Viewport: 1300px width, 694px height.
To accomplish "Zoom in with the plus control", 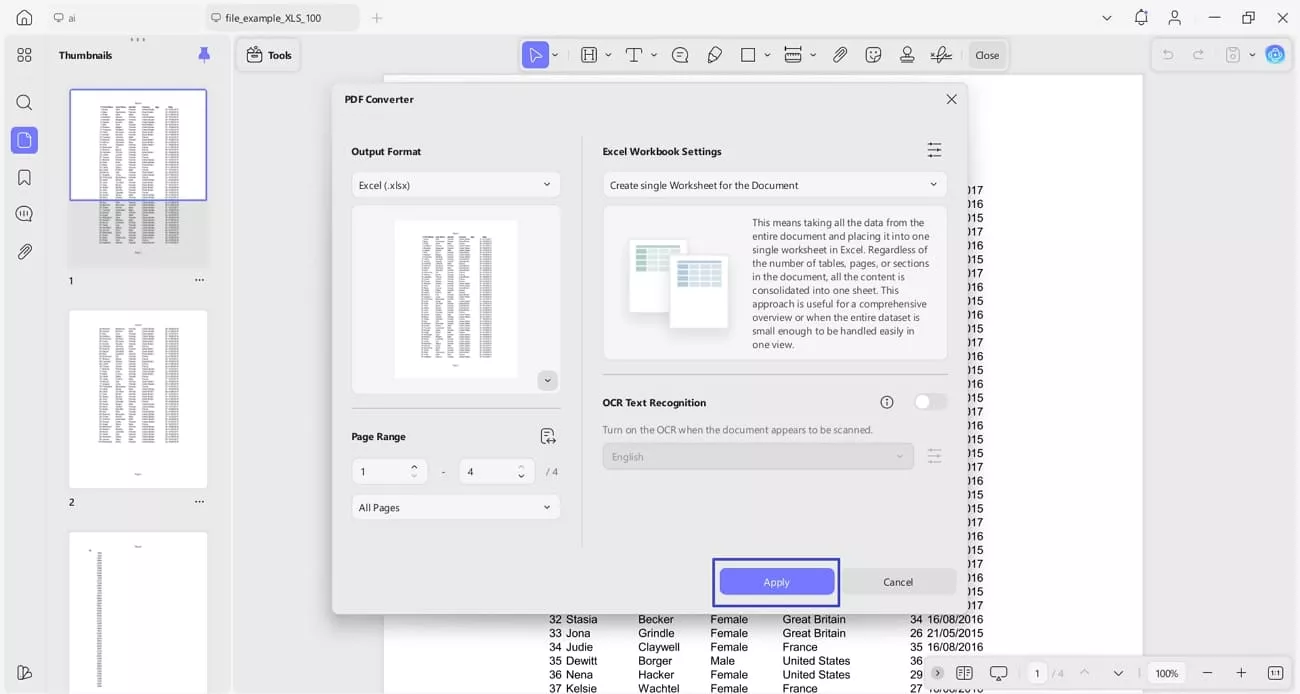I will (1241, 673).
